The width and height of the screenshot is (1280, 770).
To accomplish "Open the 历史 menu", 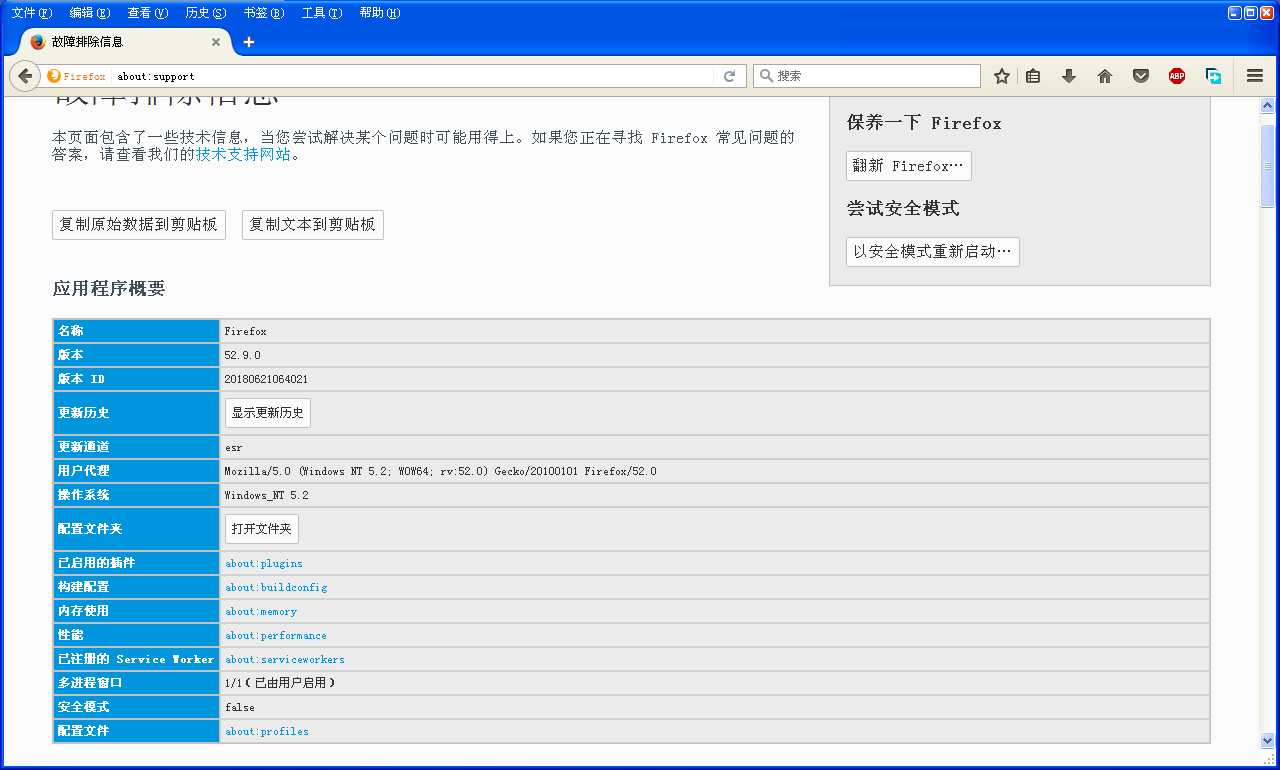I will [206, 13].
